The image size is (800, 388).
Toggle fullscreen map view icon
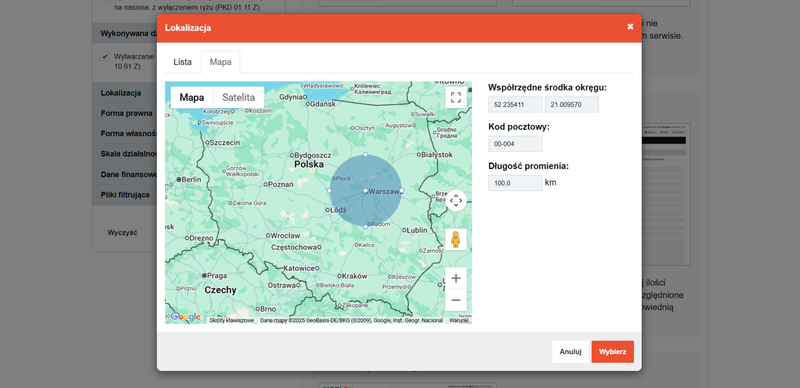pyautogui.click(x=456, y=98)
